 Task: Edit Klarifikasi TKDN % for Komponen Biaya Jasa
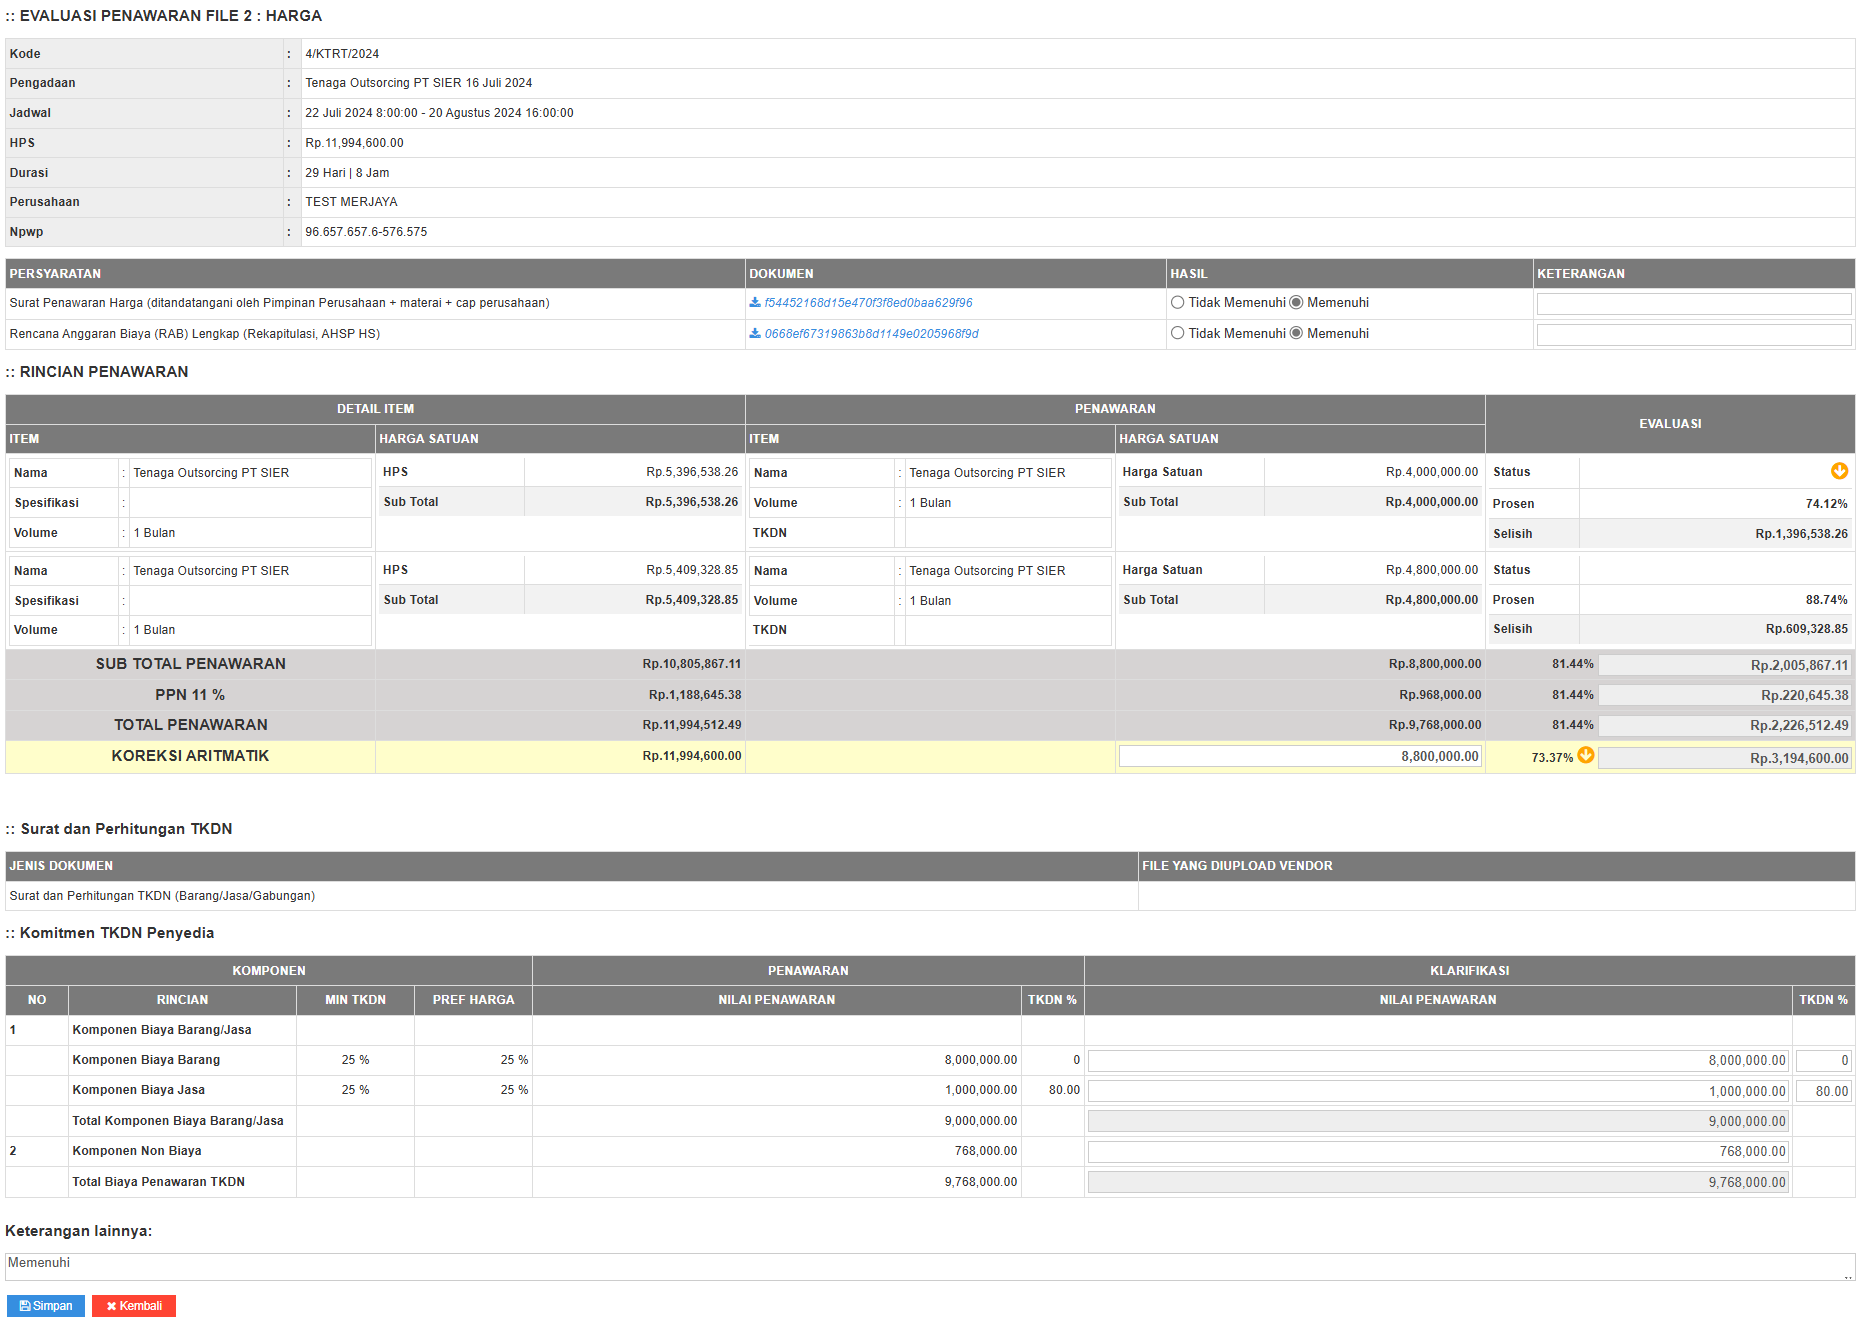click(1823, 1092)
